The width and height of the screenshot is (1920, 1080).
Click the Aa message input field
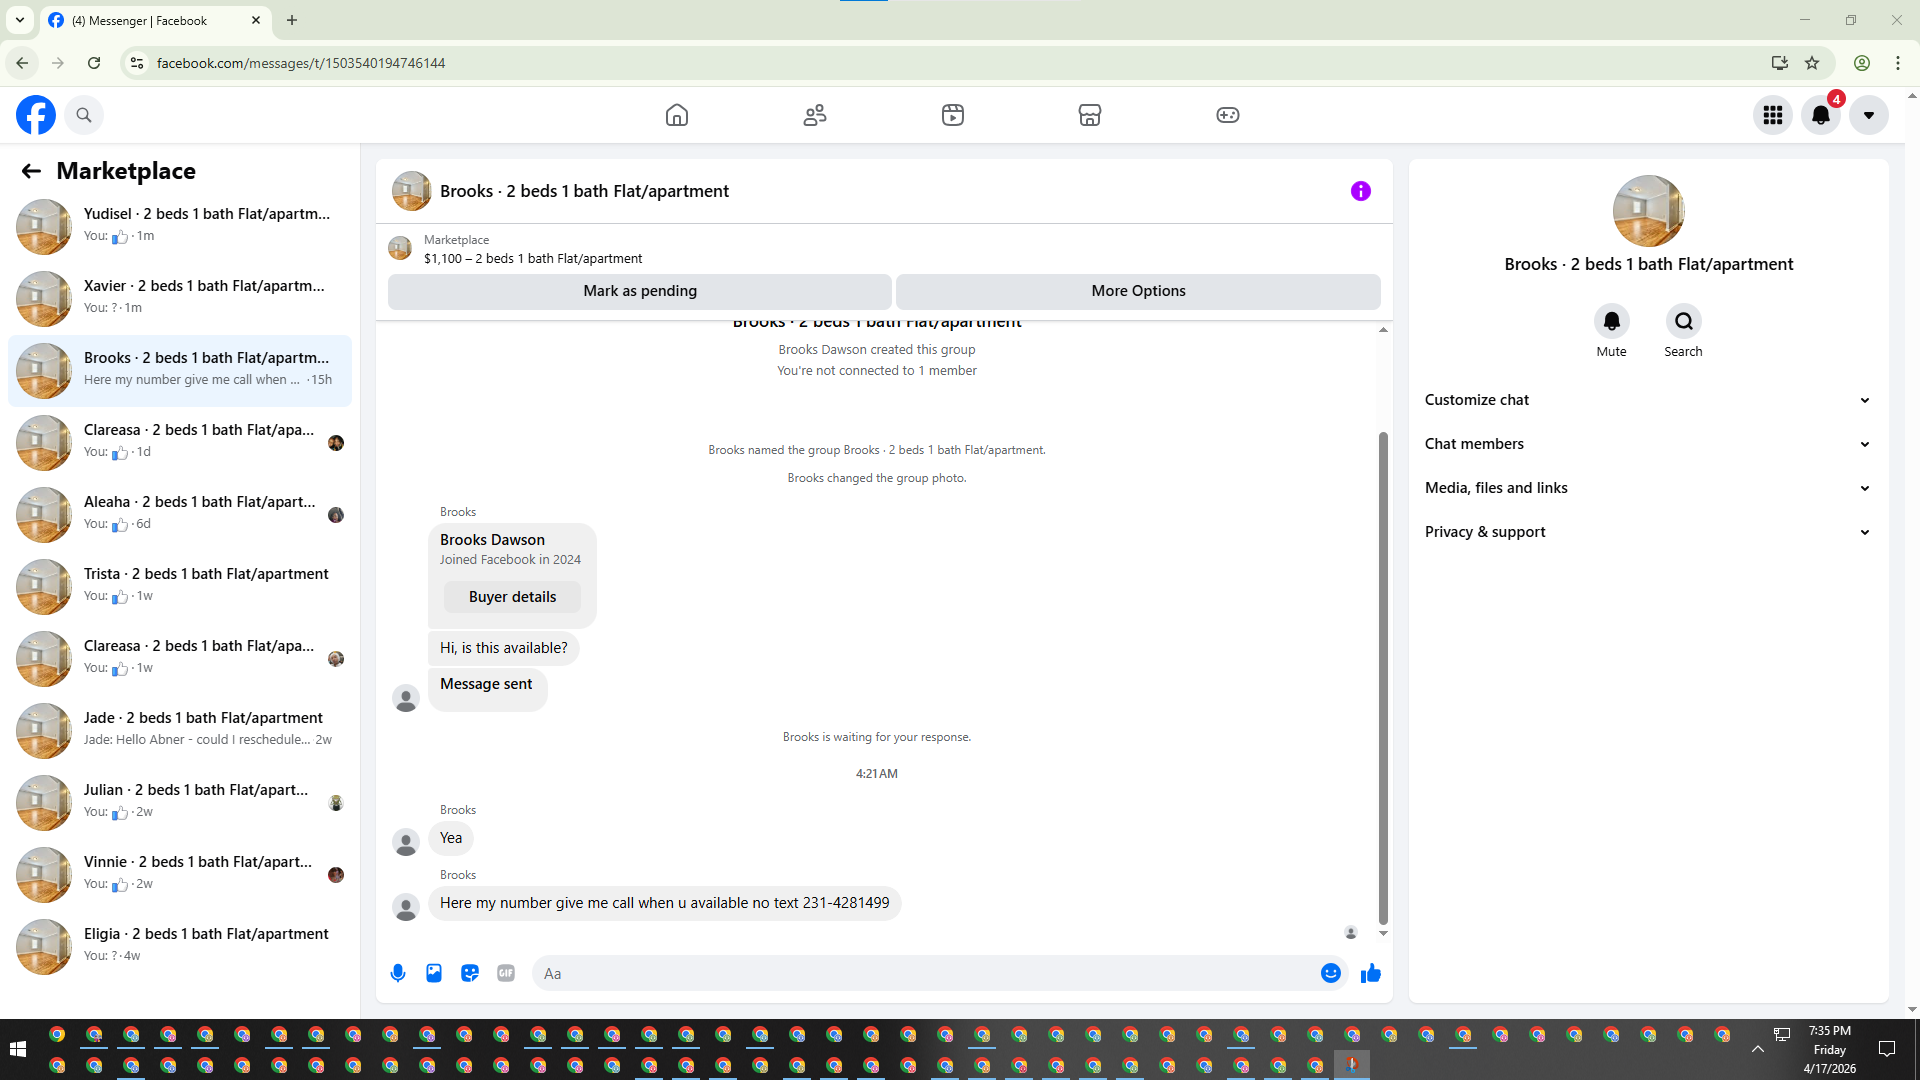click(x=925, y=973)
